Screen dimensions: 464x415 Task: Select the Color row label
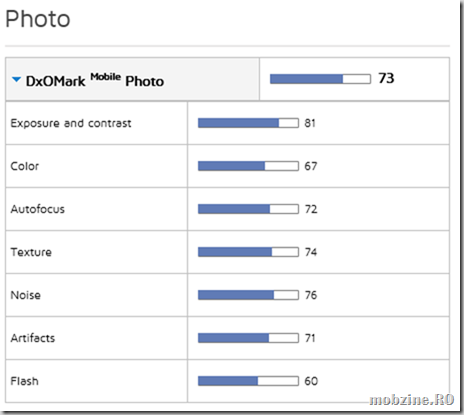25,166
